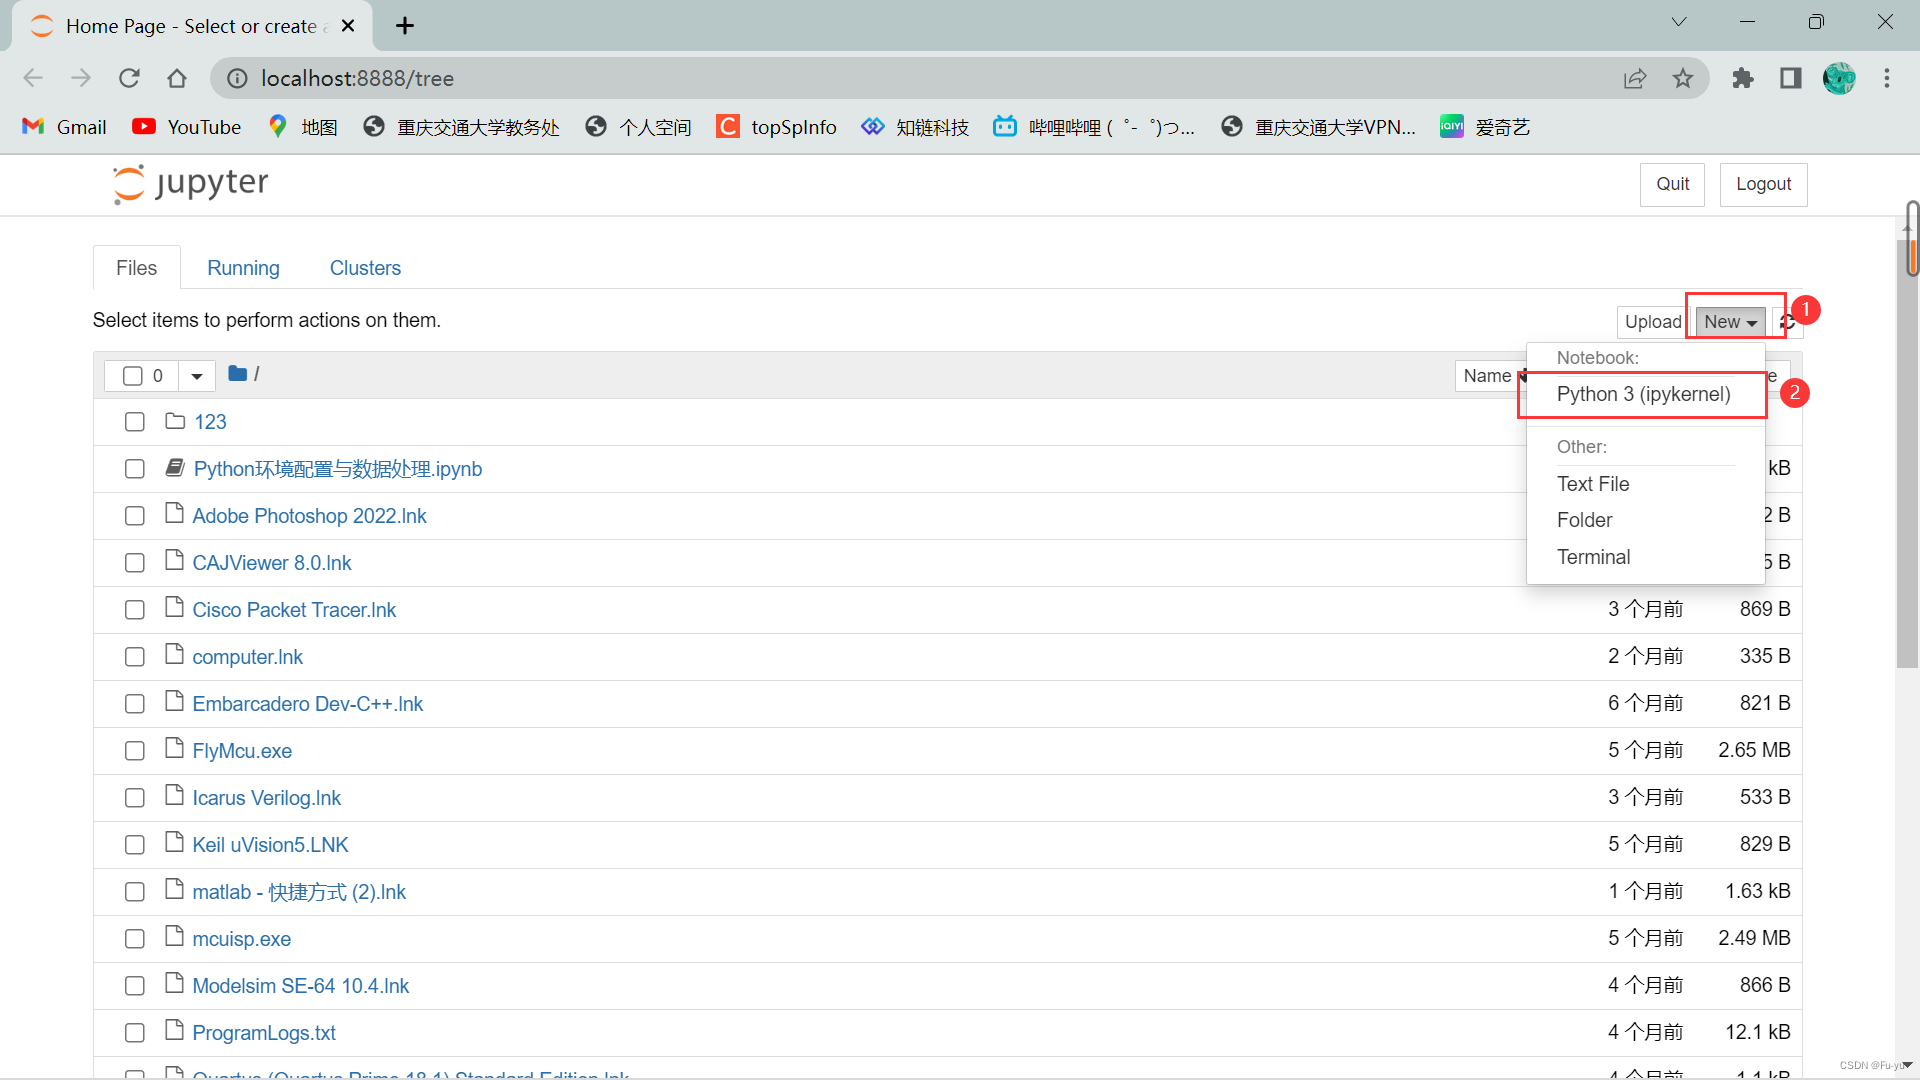Open Chrome's three-dot menu
Screen dimensions: 1920x1080
point(1886,78)
